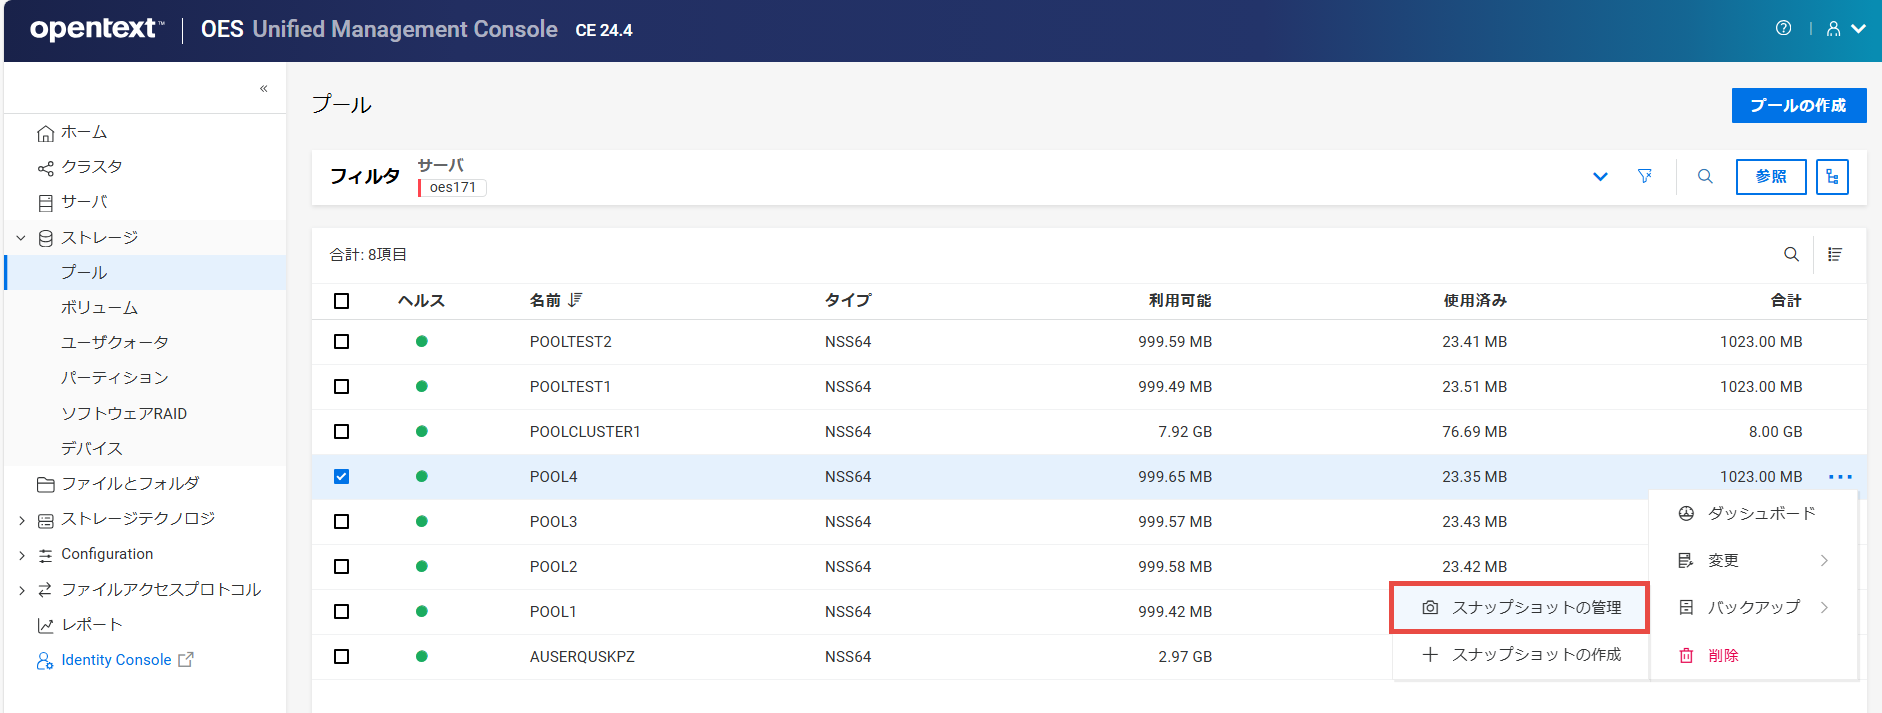Expand the filter panel chevron

point(1600,176)
